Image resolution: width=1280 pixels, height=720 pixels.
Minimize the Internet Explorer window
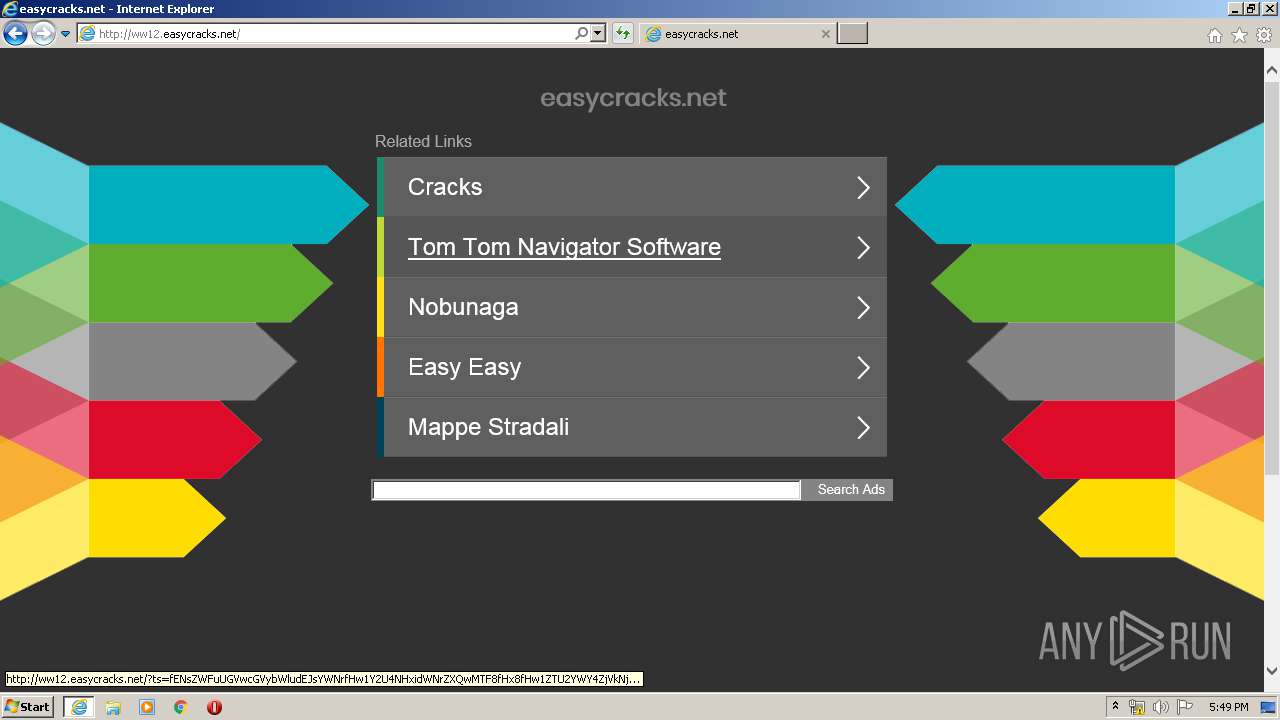pos(1234,9)
